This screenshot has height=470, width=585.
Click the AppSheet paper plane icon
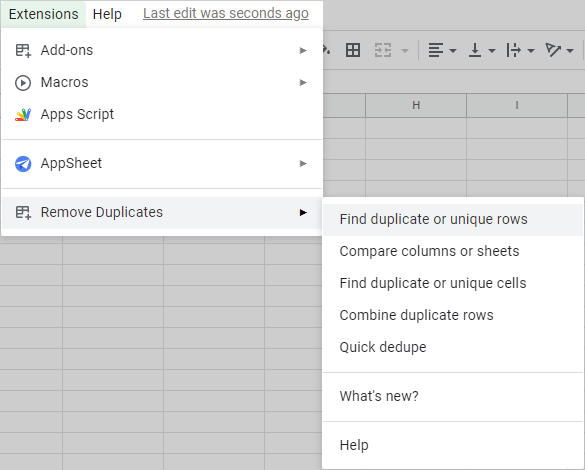[x=23, y=164]
